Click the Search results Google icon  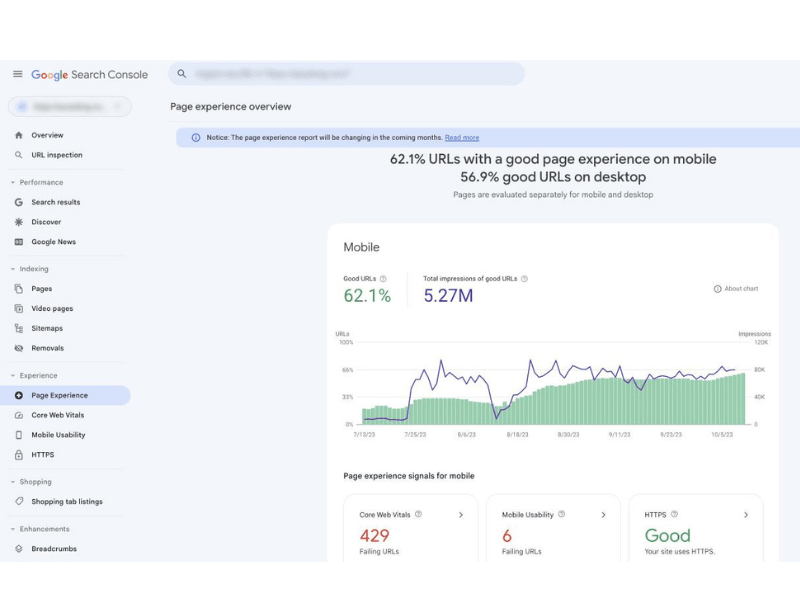tap(19, 202)
